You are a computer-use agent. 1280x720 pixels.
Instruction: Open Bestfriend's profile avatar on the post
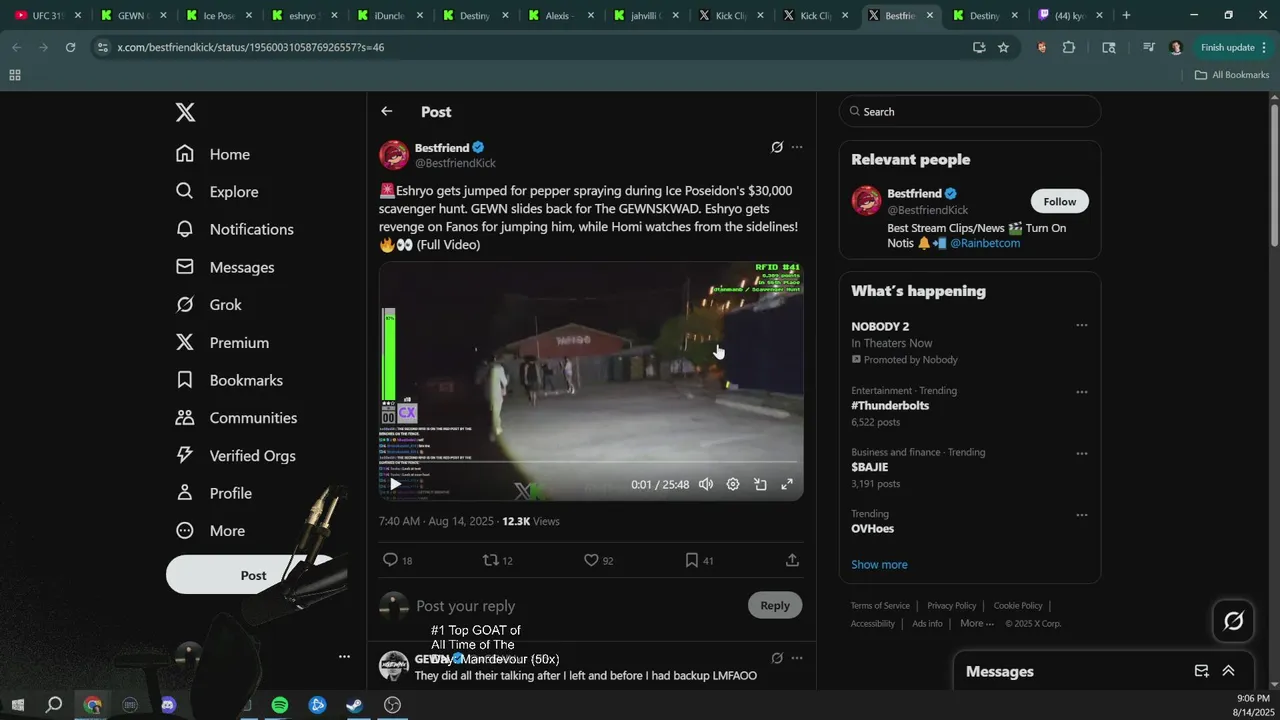394,155
